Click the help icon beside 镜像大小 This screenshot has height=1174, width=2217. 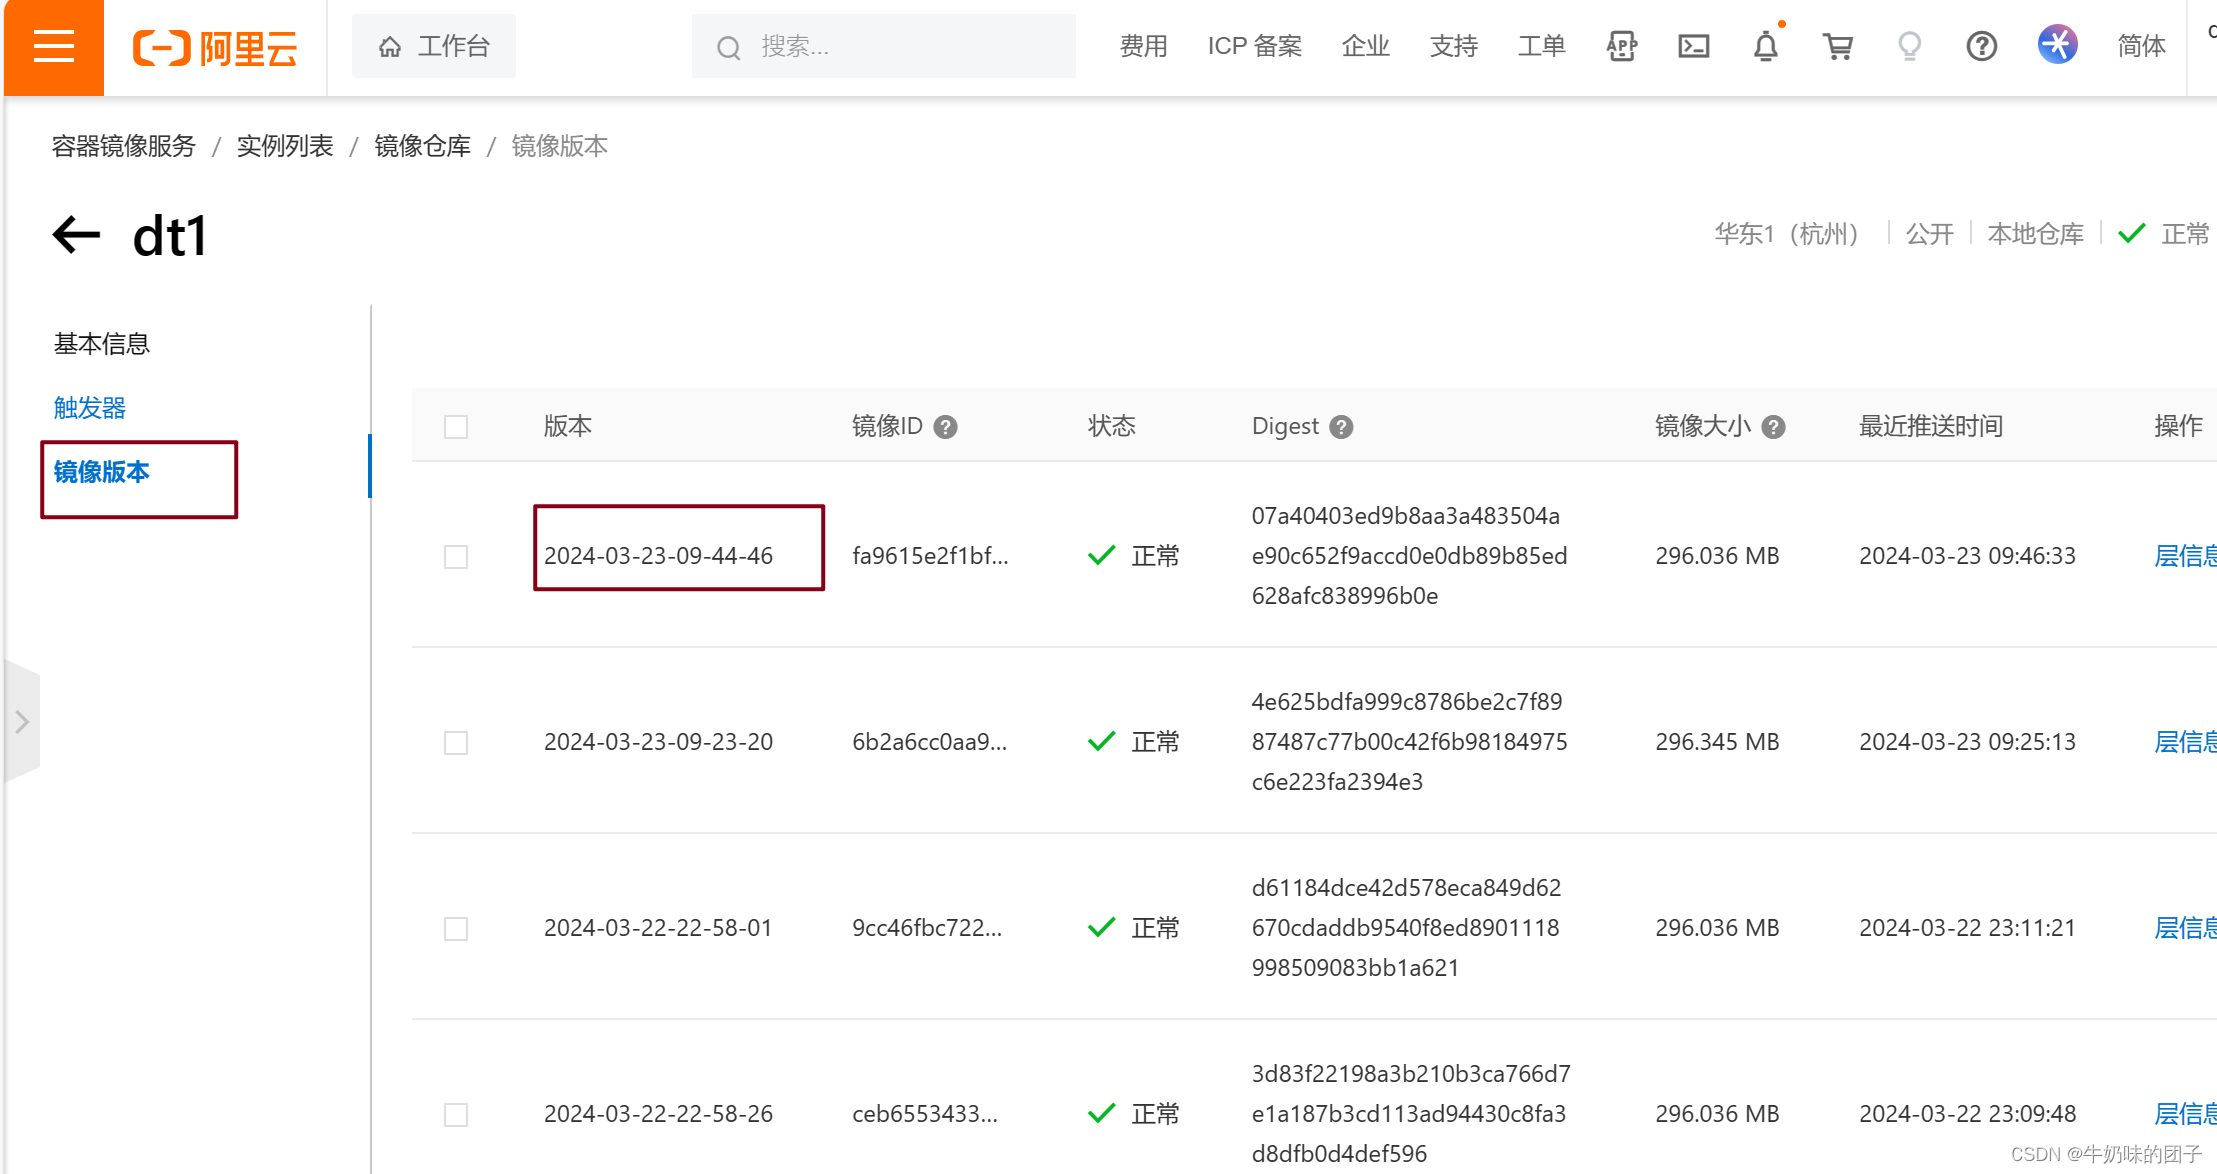click(1773, 427)
